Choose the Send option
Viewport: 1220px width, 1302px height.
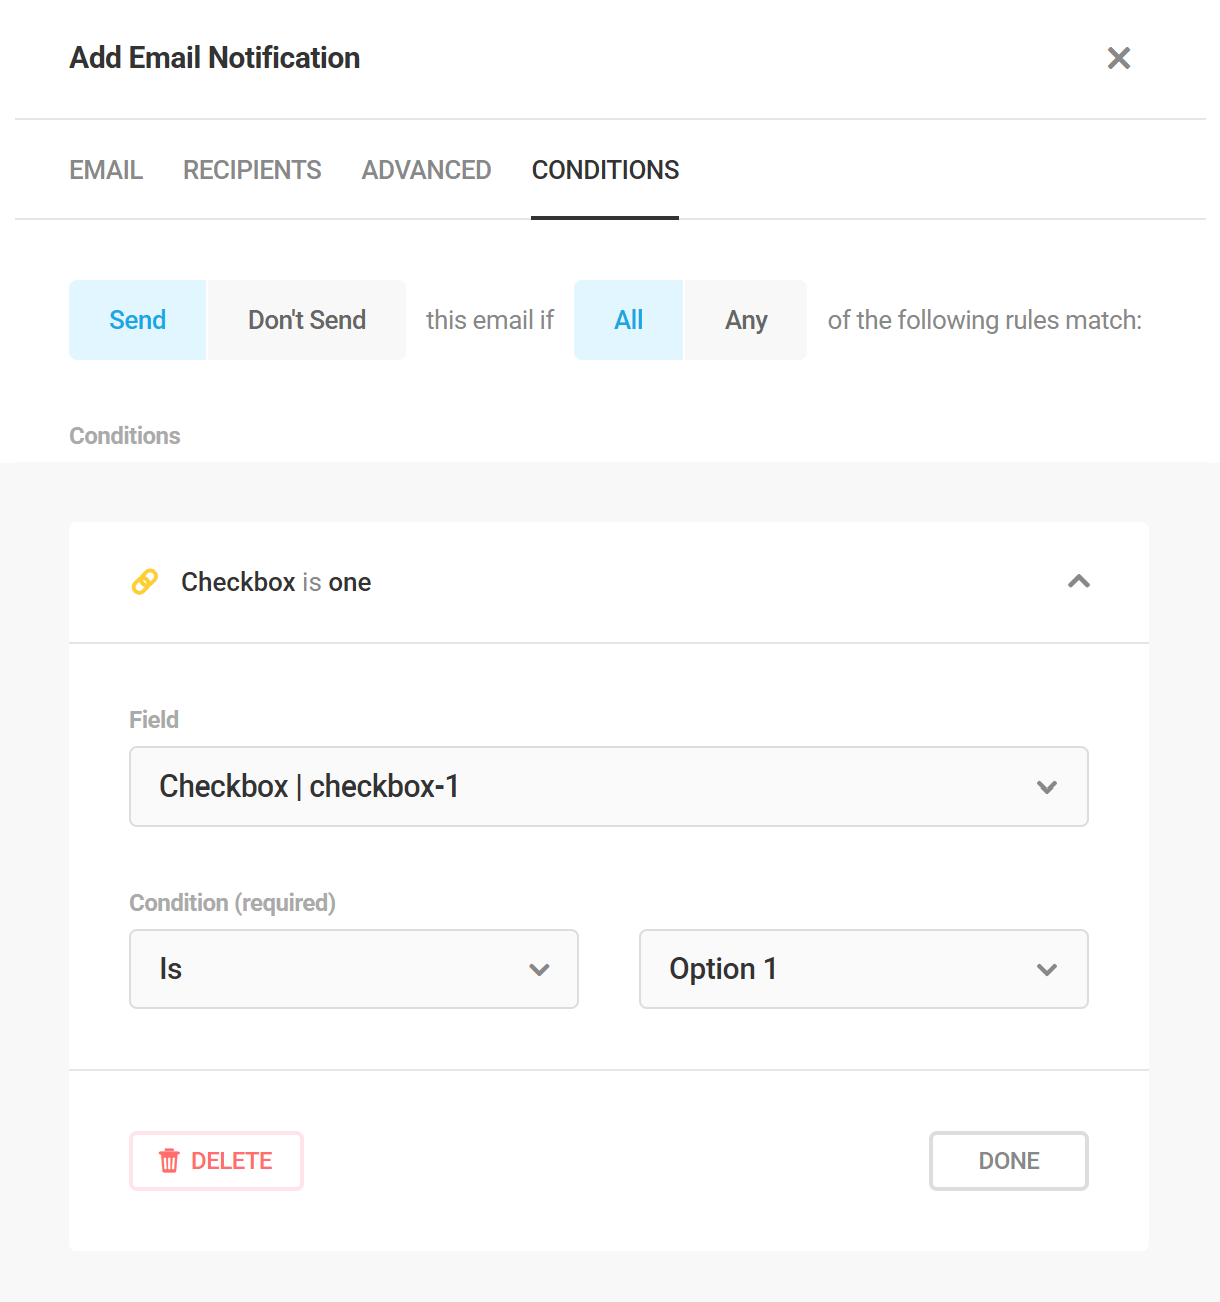coord(137,320)
